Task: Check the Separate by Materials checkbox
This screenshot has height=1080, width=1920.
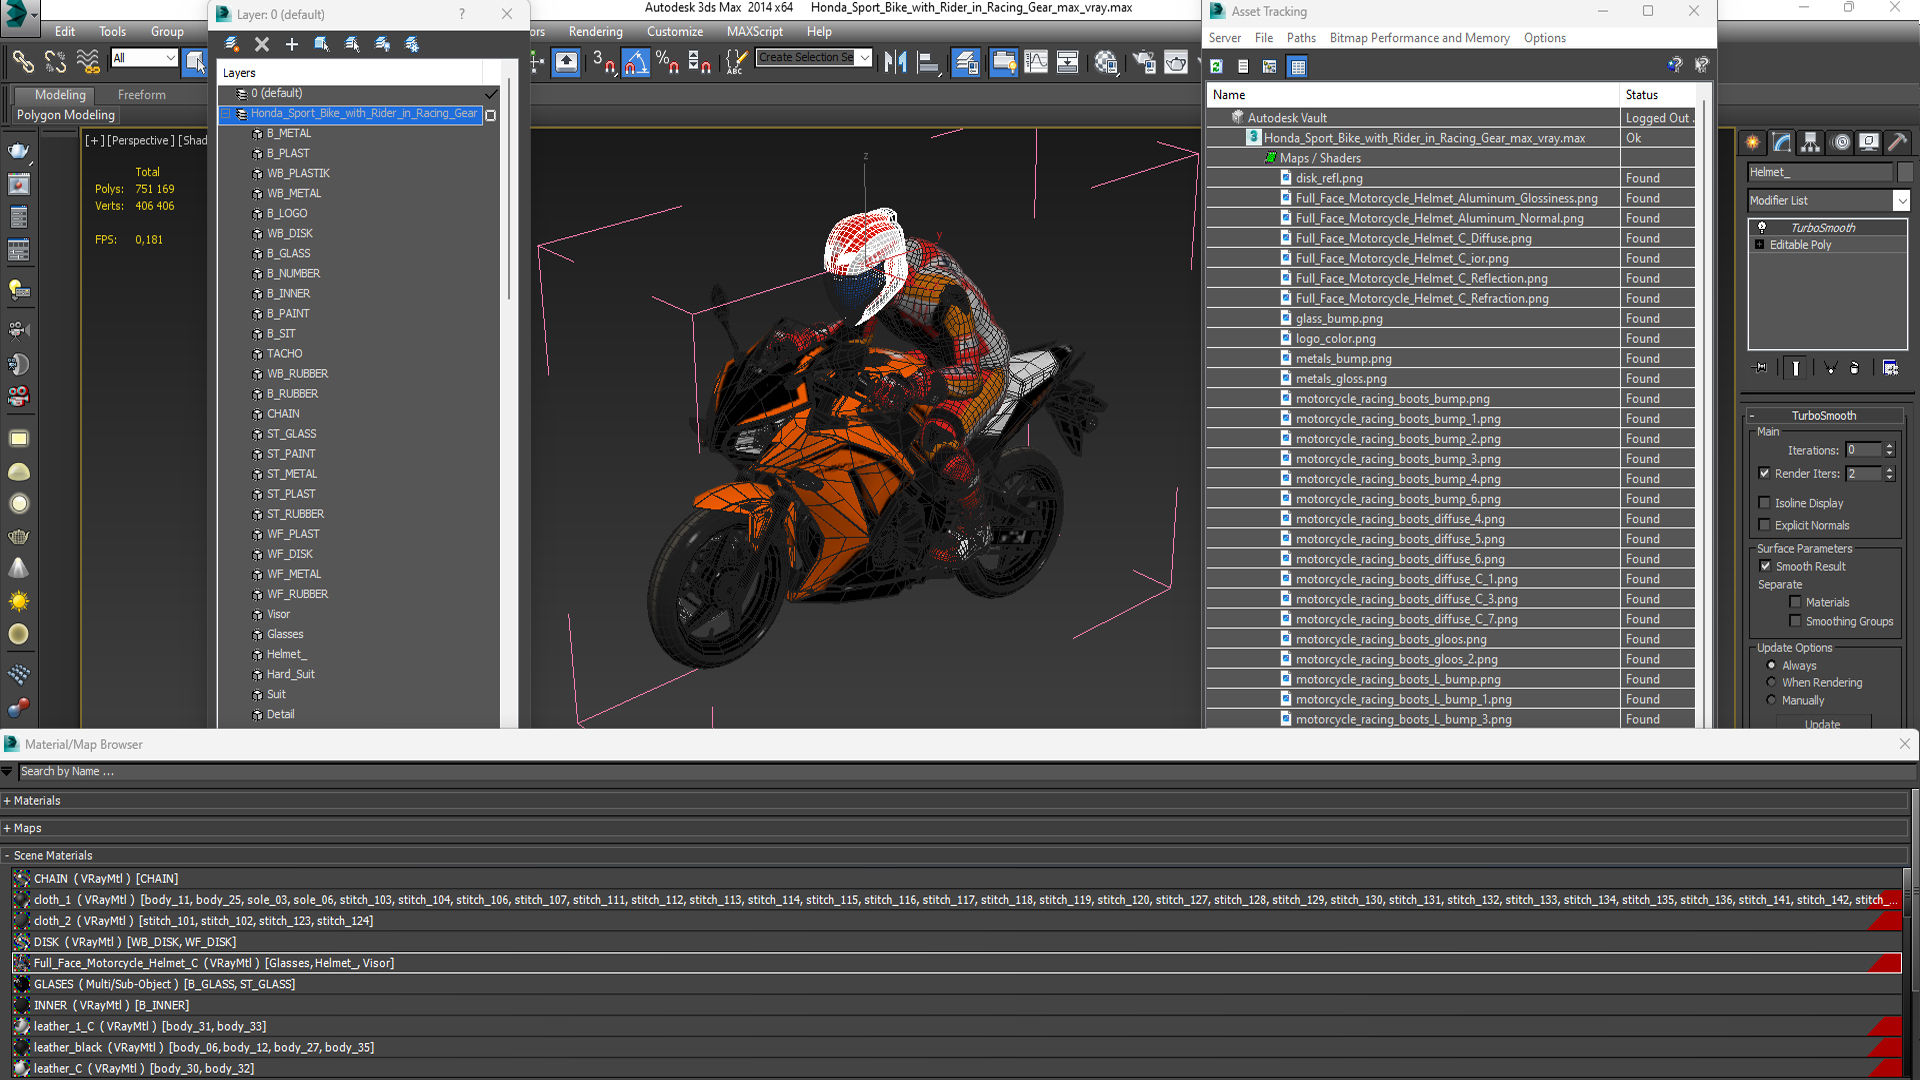Action: click(1795, 602)
